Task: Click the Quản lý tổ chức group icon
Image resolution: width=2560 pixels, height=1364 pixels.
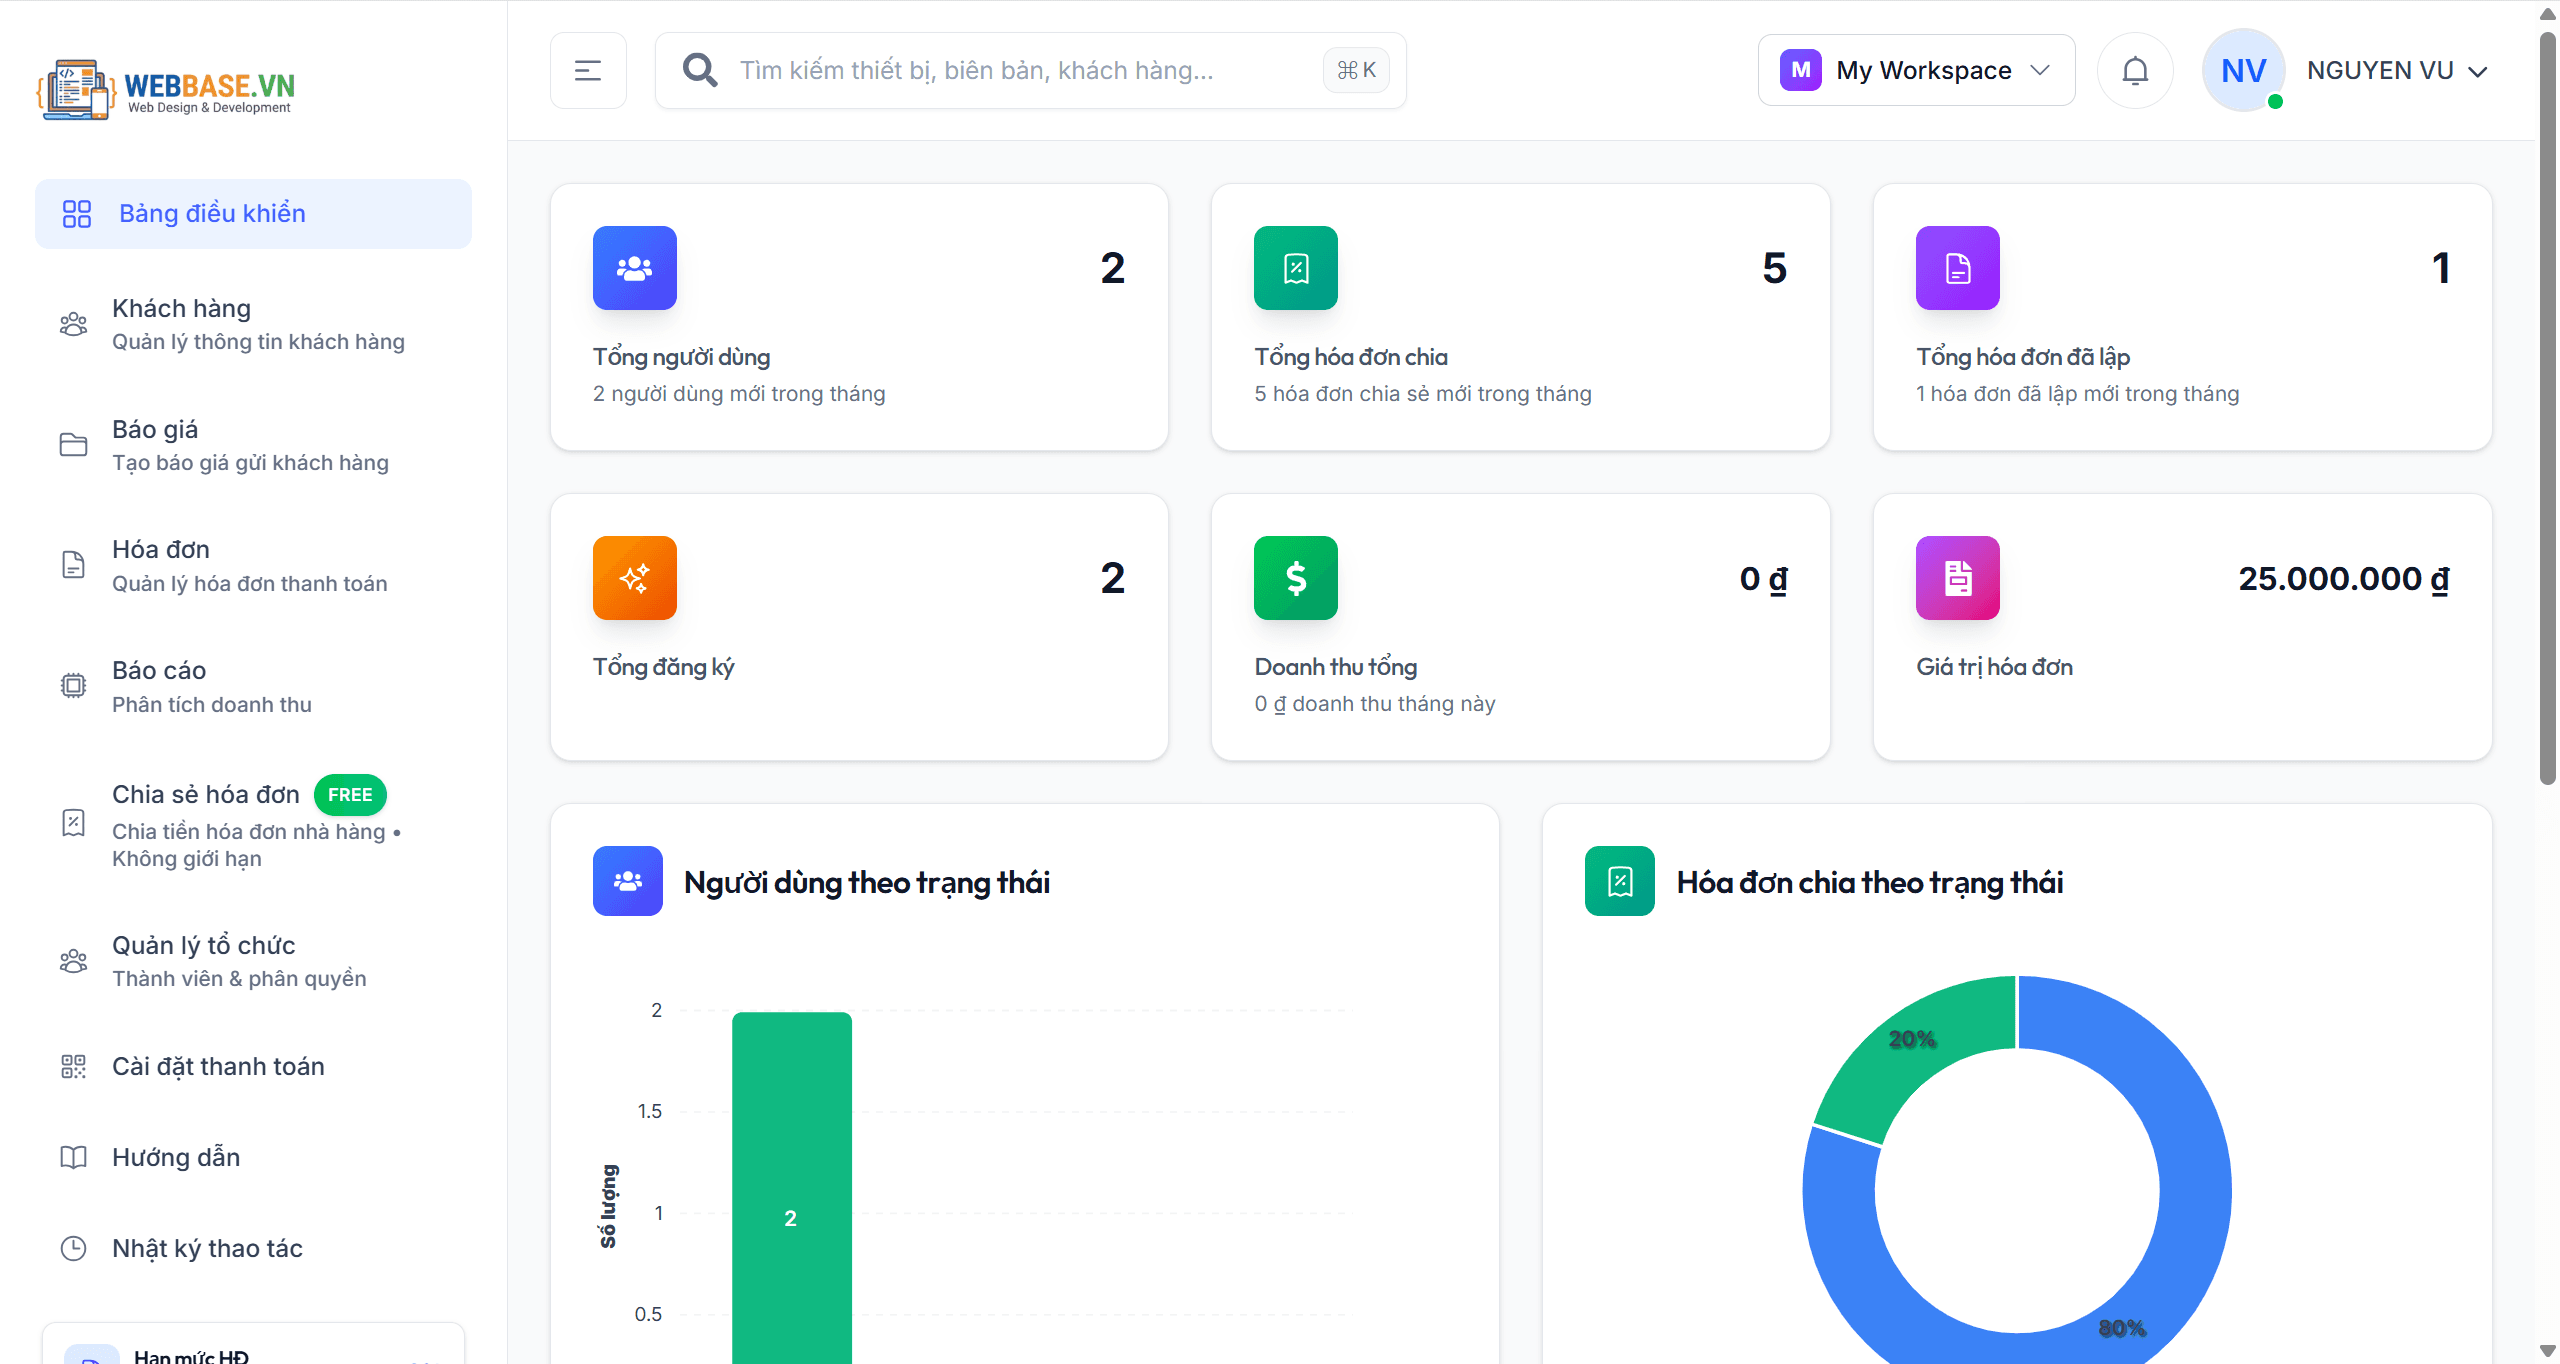Action: tap(74, 961)
